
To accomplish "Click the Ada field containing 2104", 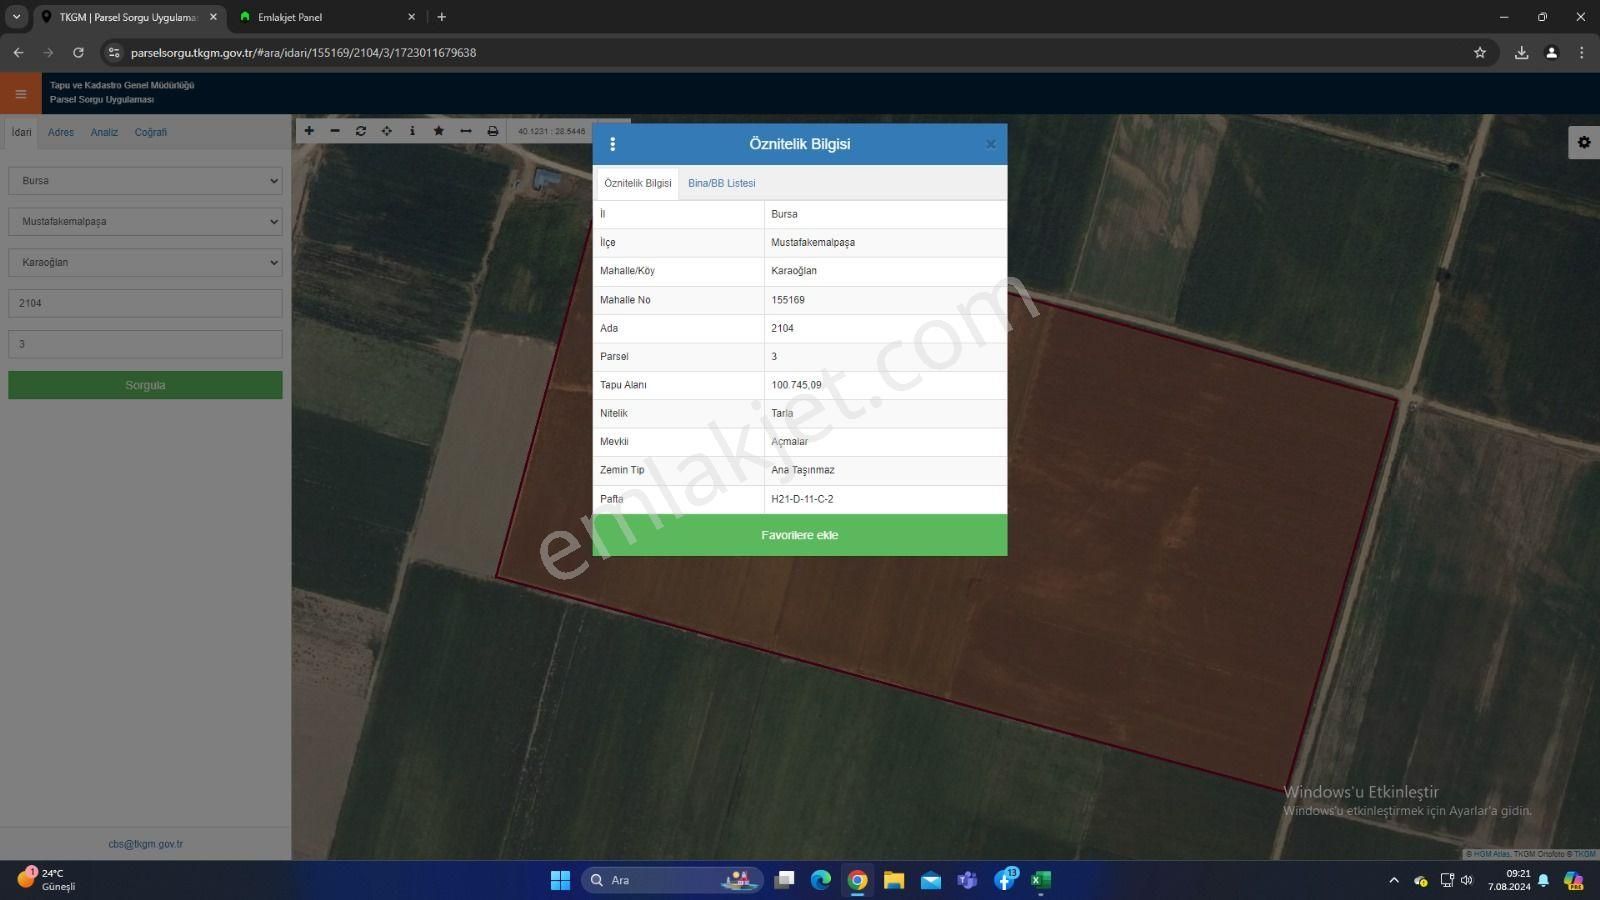I will (x=145, y=303).
